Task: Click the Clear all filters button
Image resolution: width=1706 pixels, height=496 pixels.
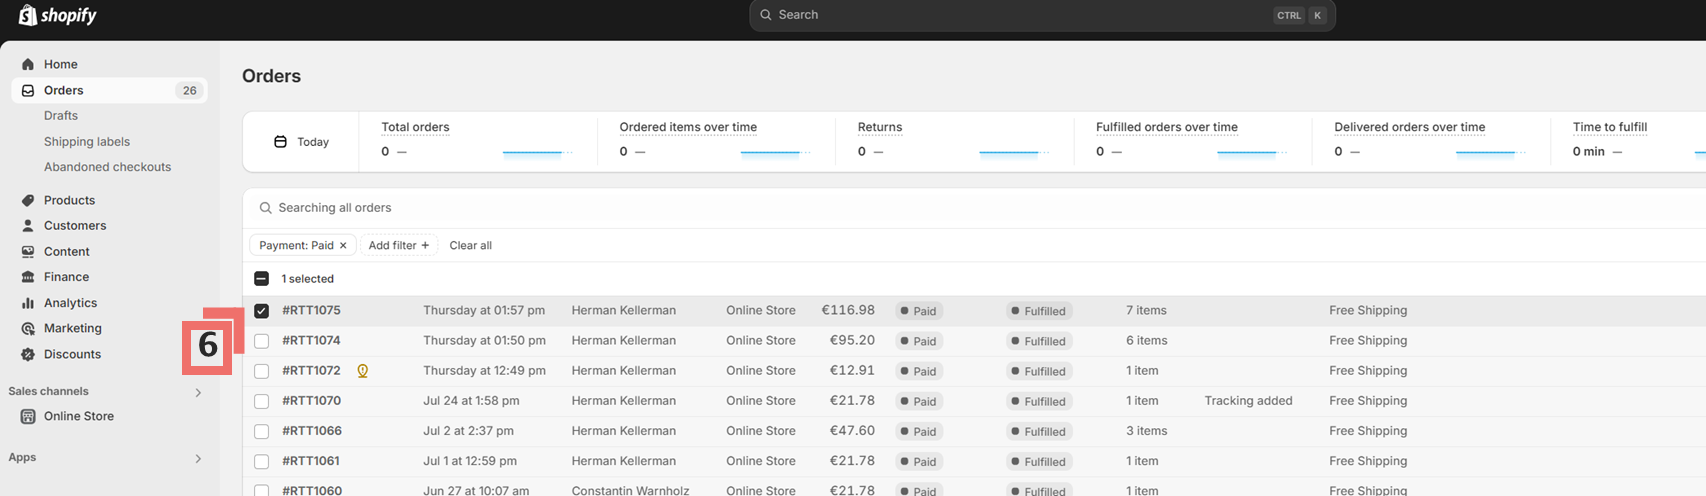Action: point(470,245)
